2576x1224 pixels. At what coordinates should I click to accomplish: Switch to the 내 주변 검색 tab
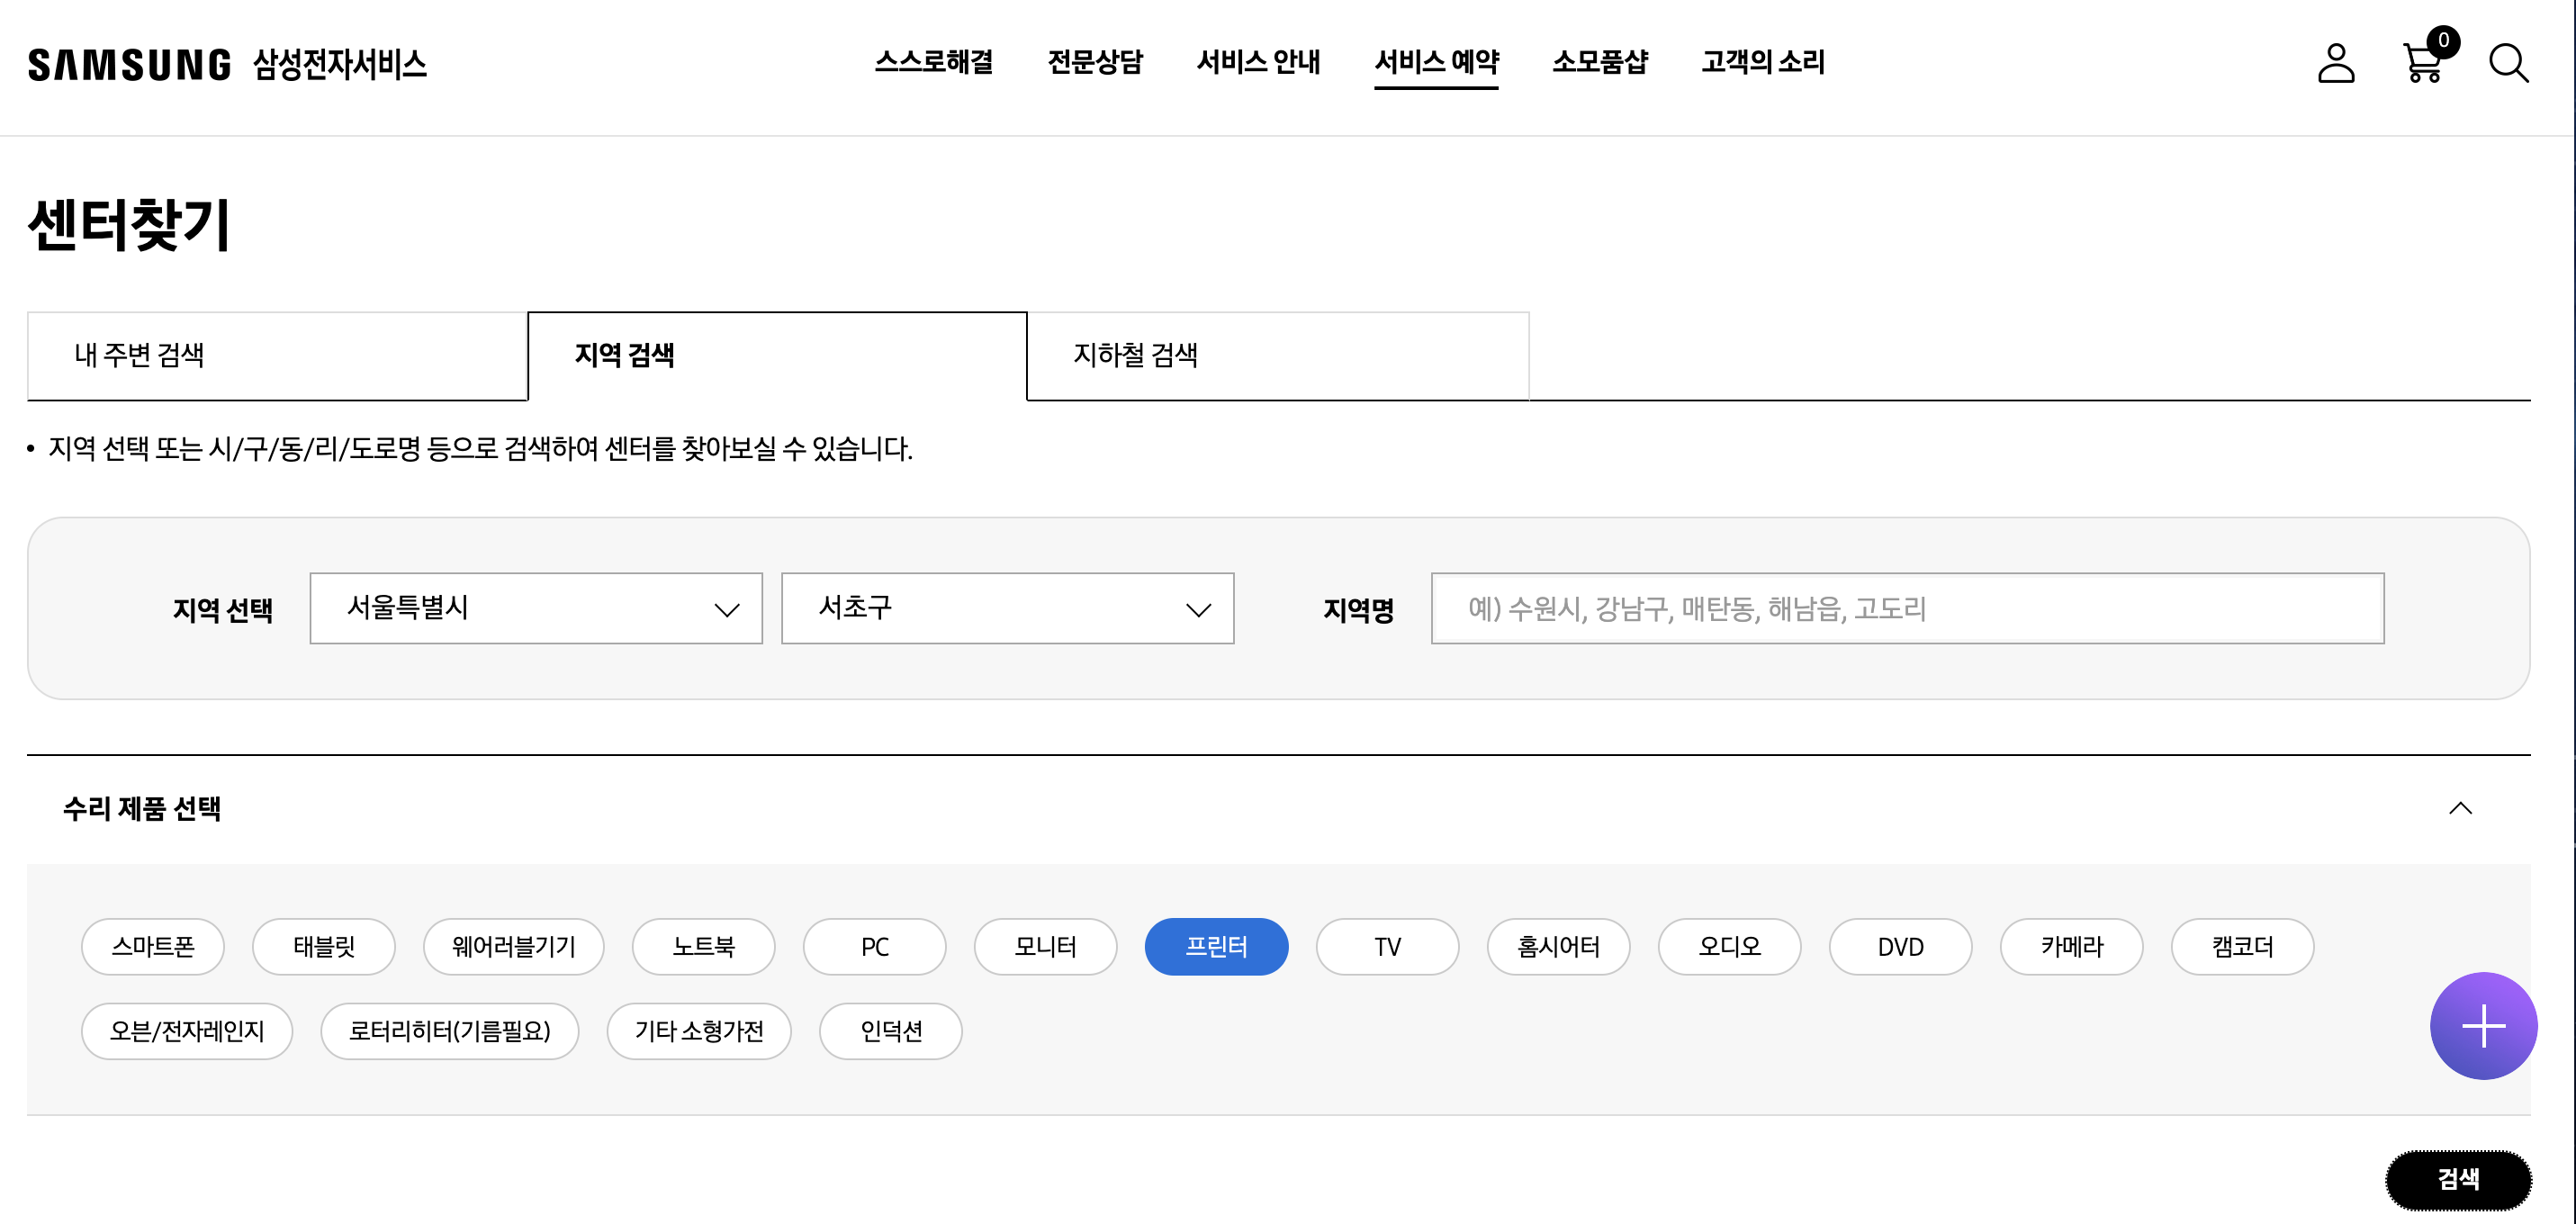tap(277, 355)
